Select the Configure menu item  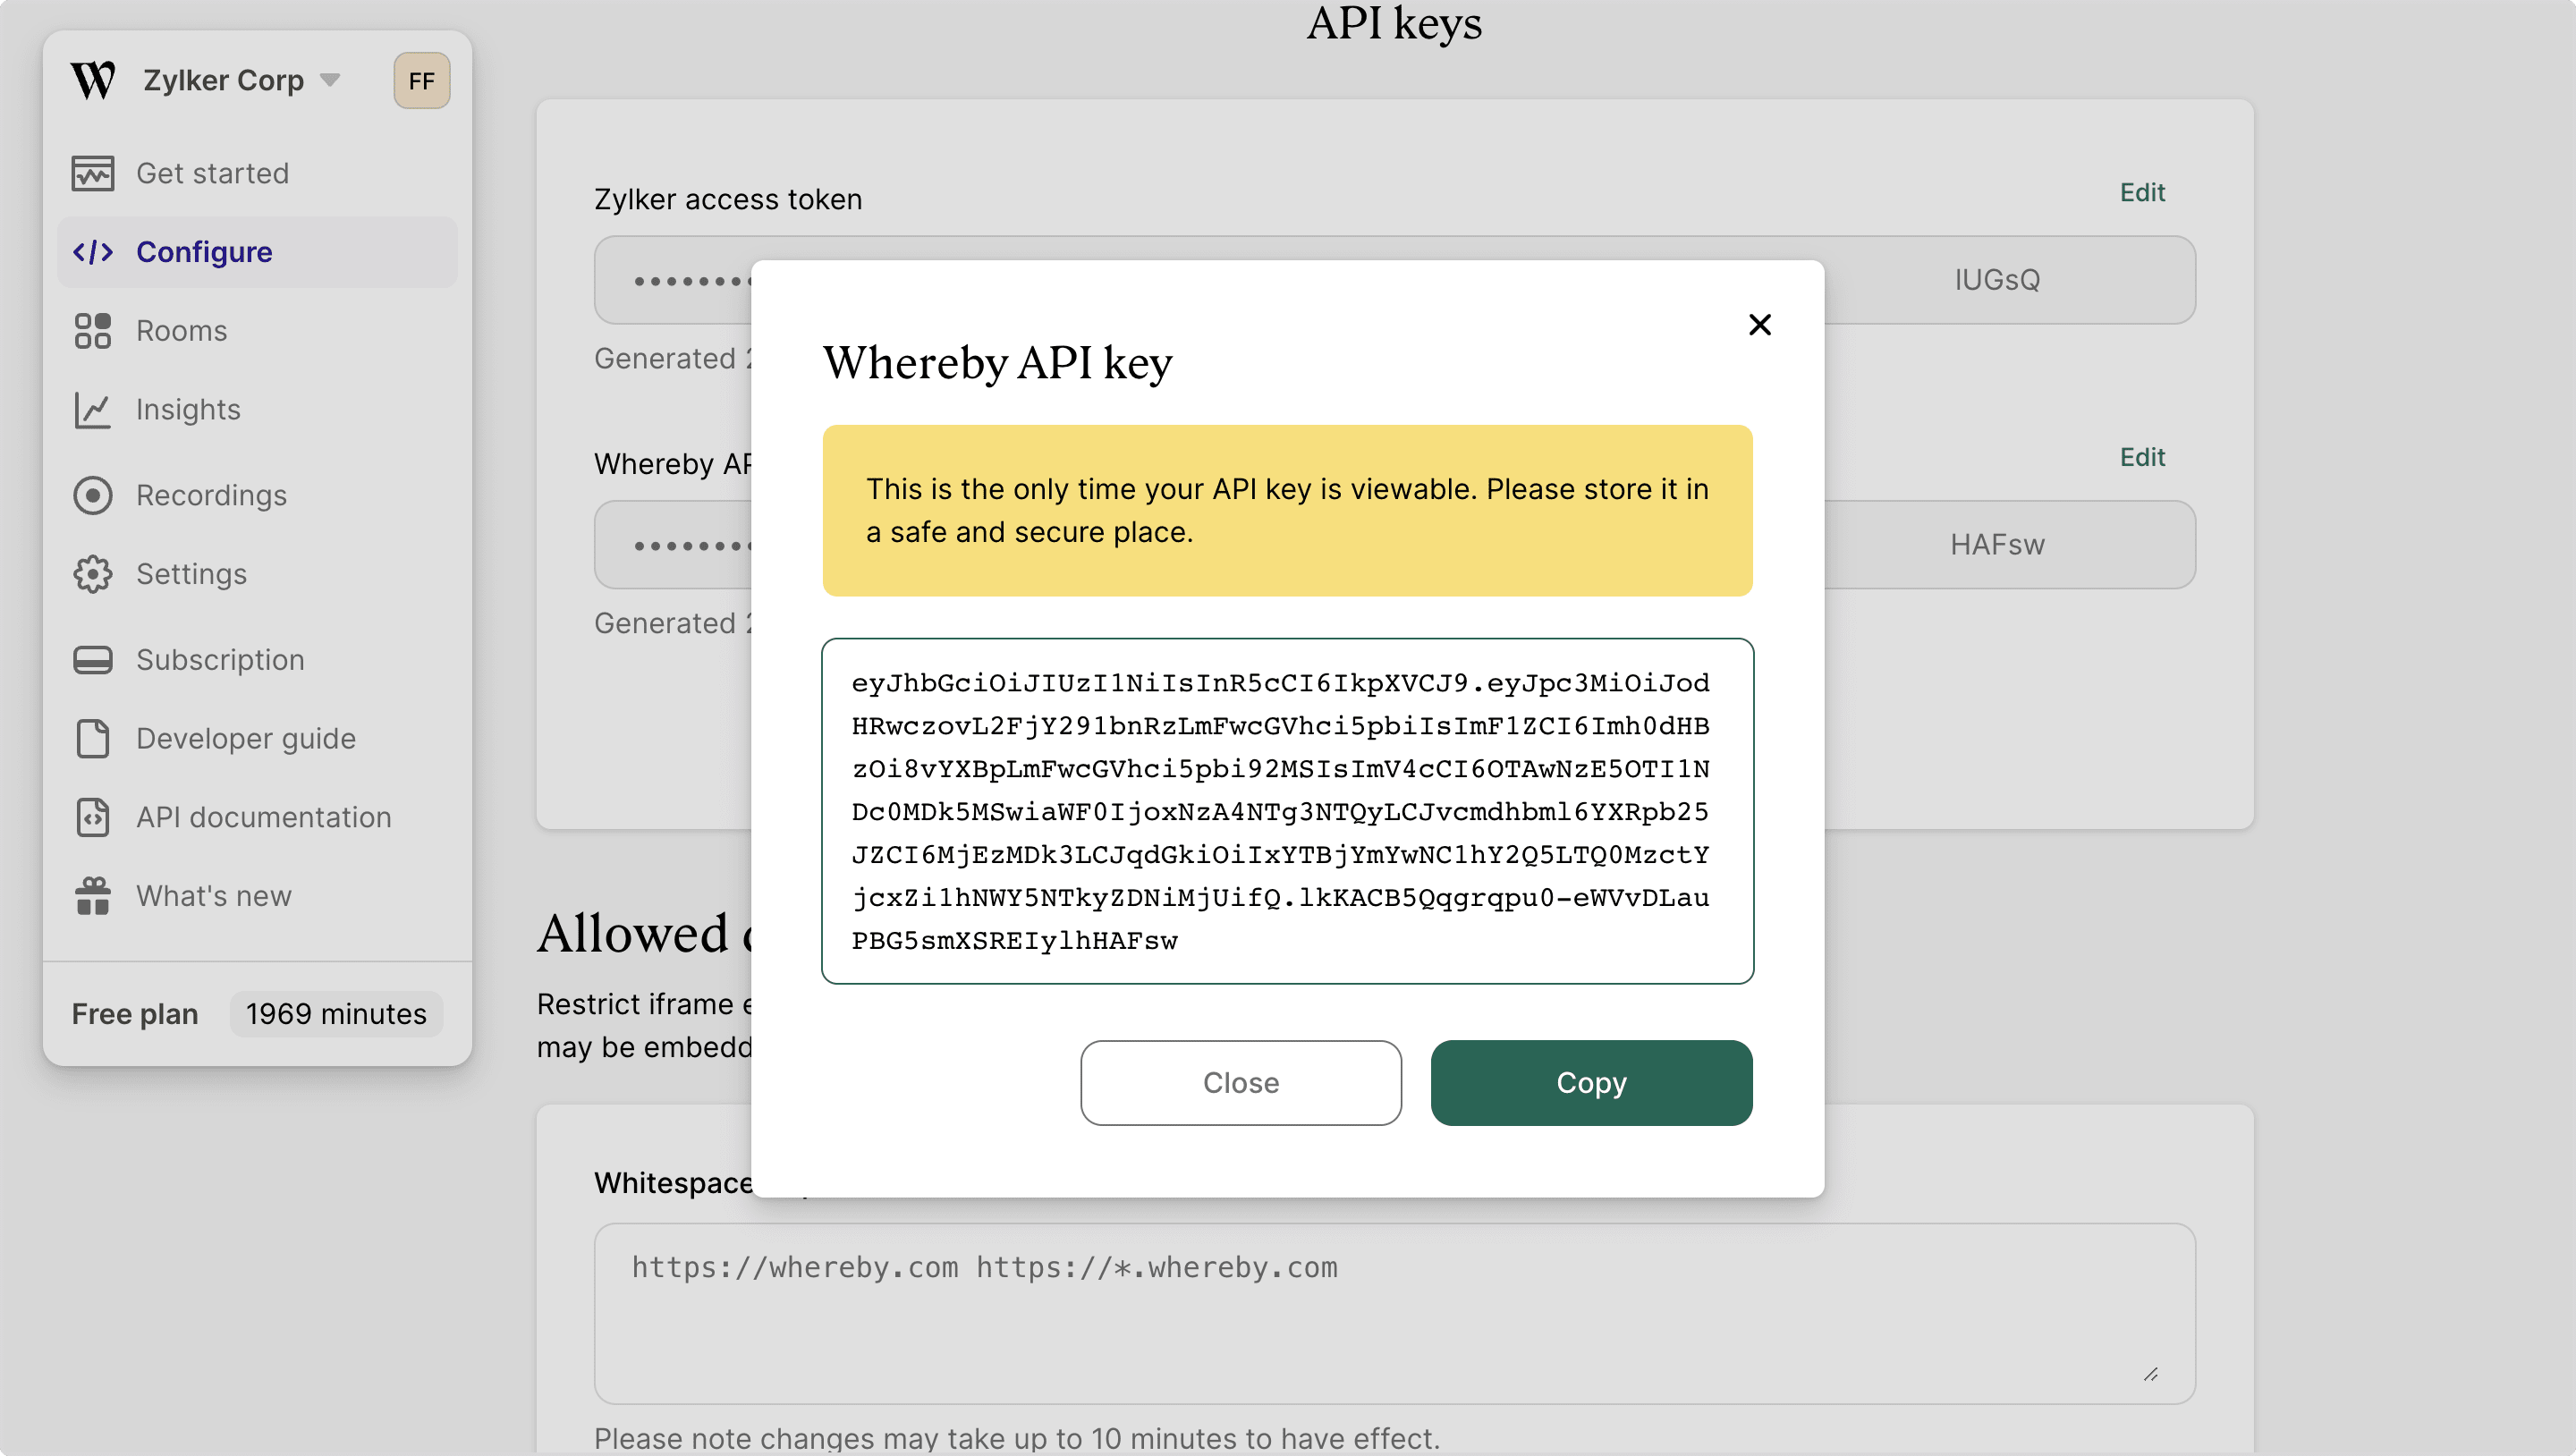point(257,252)
